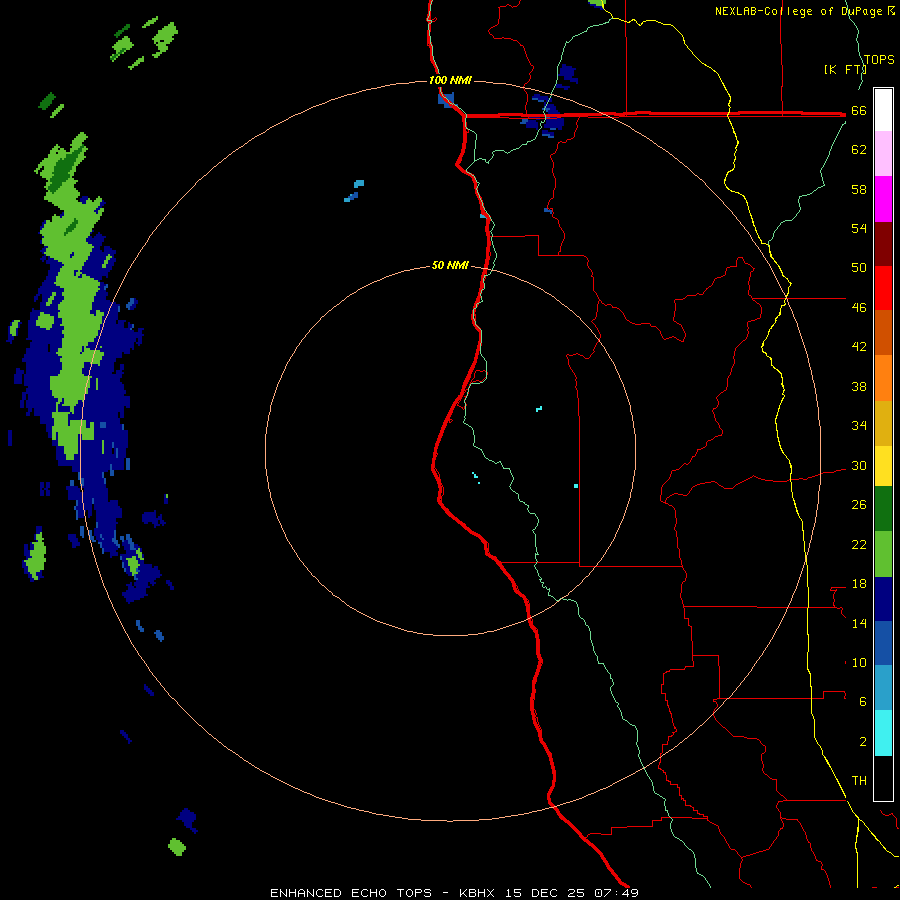900x900 pixels.
Task: Click the 30 legend value
Action: 859,465
